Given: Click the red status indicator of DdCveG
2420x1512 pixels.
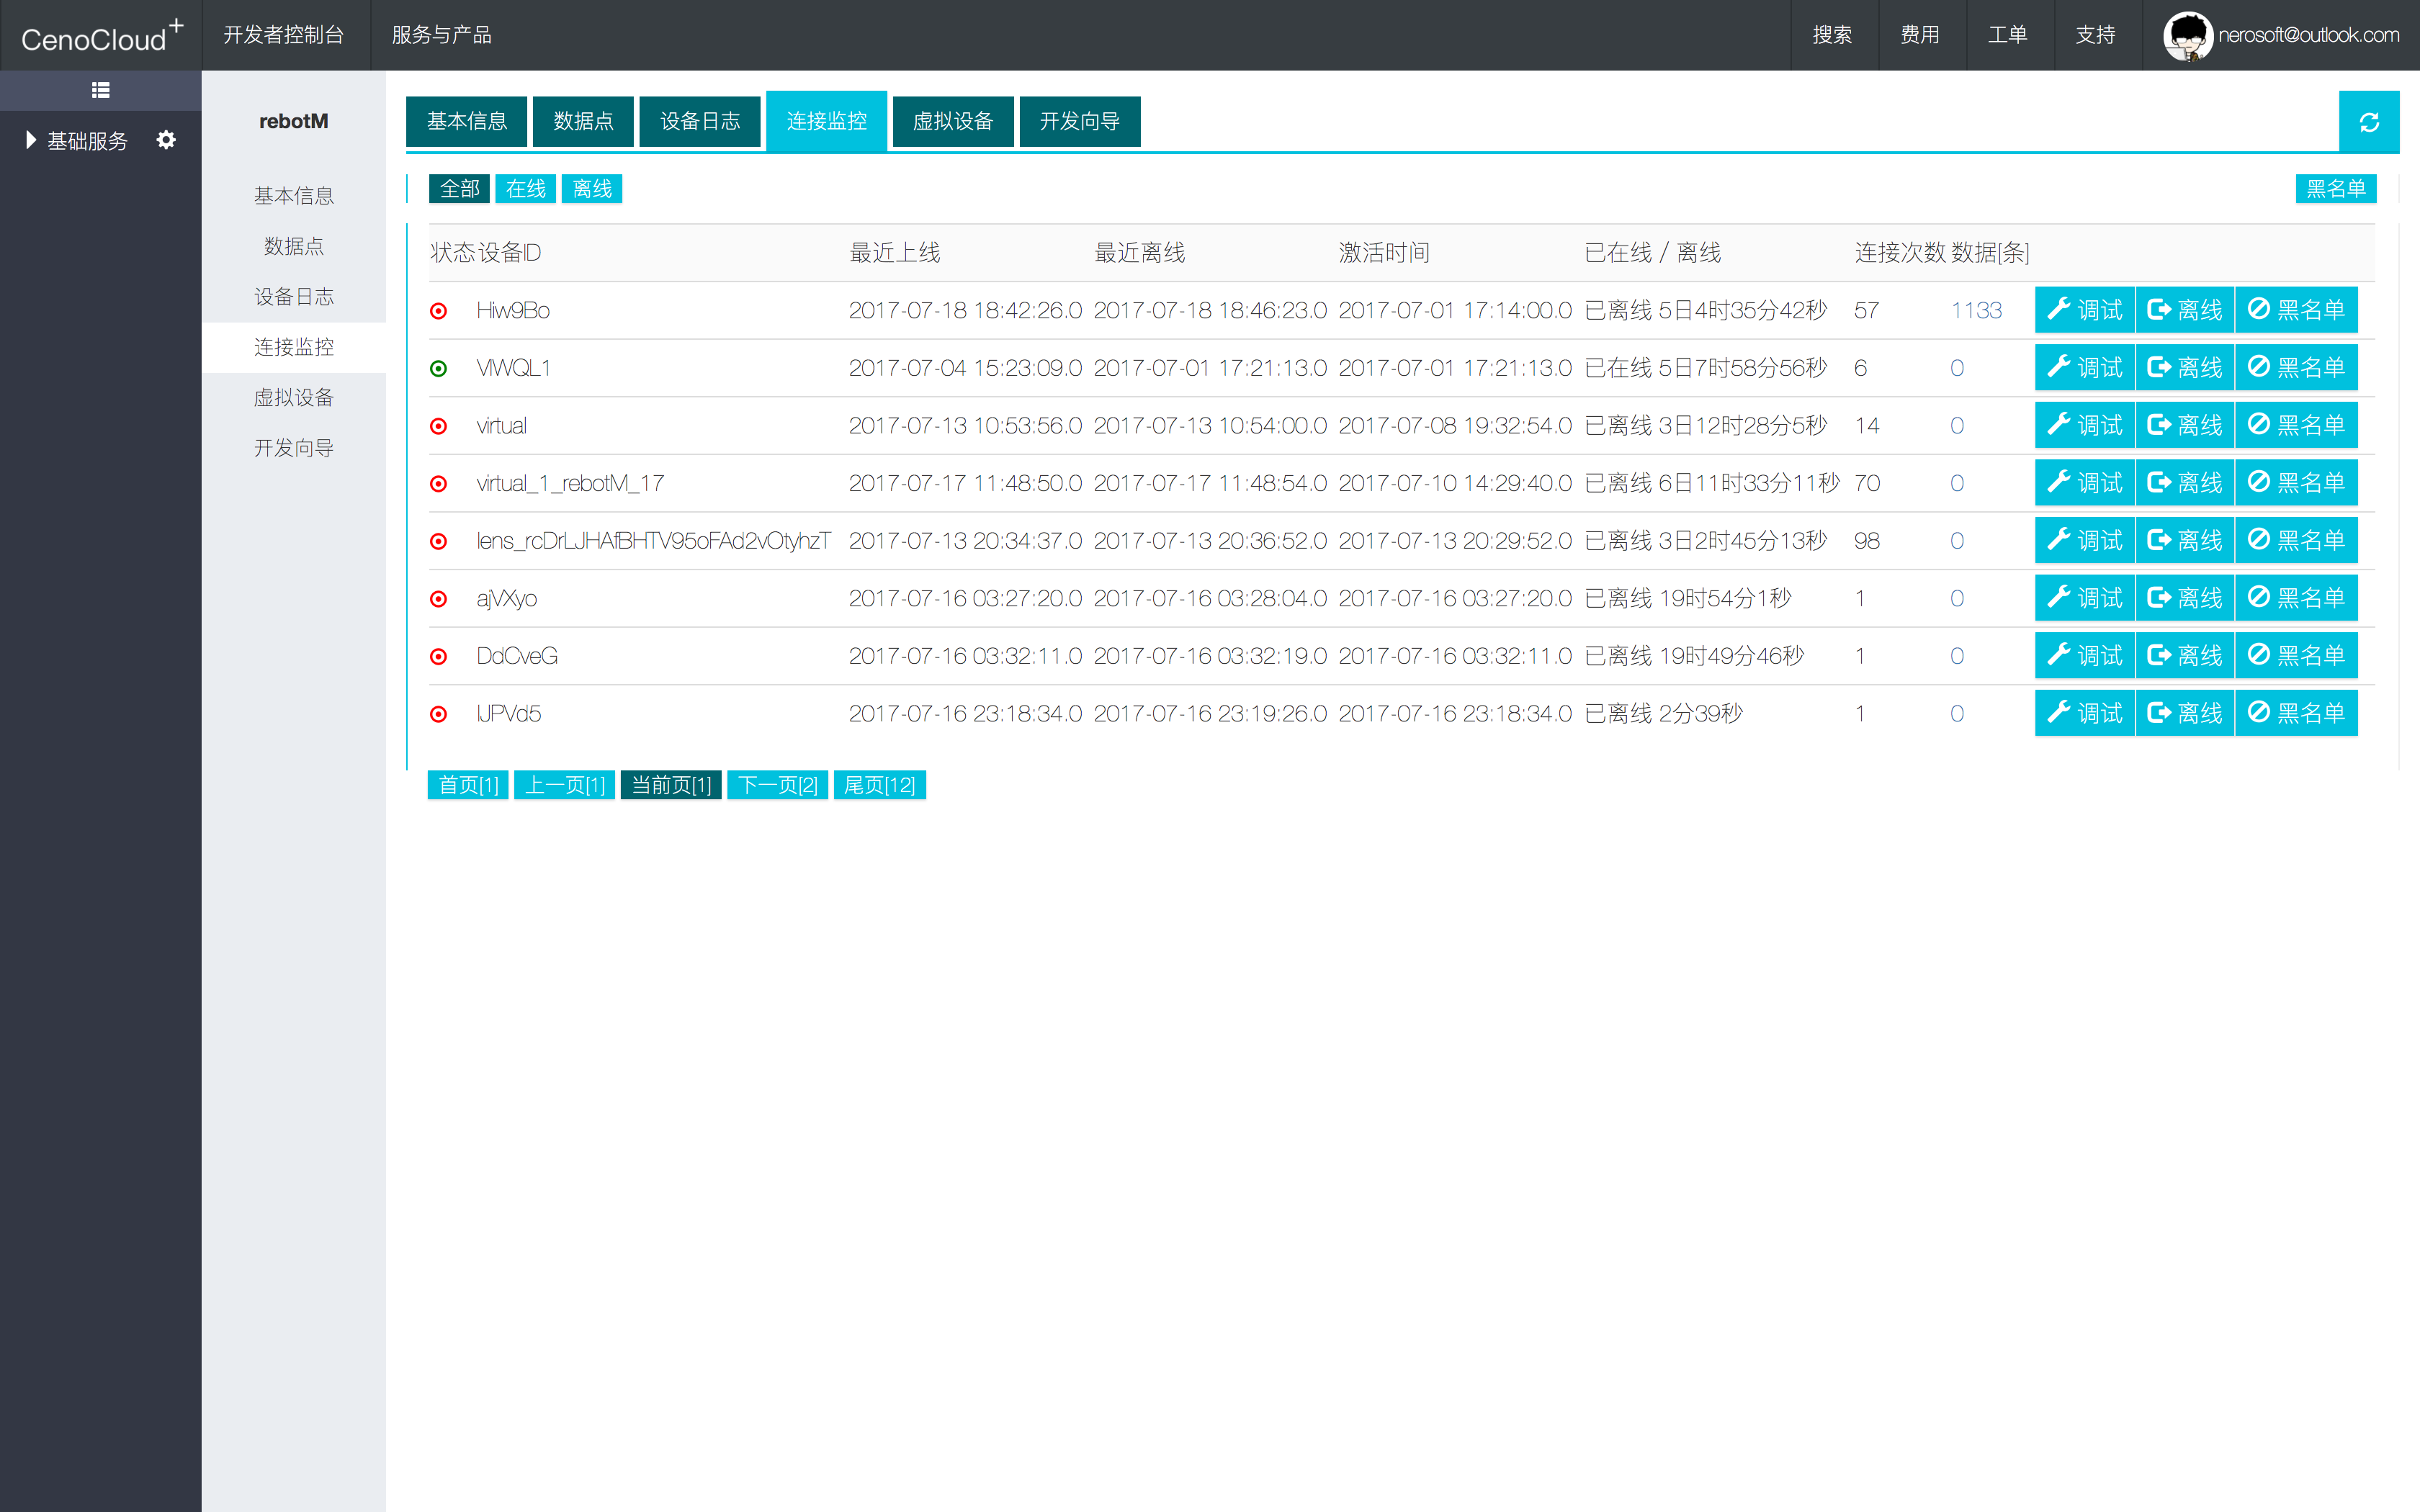Looking at the screenshot, I should click(438, 656).
